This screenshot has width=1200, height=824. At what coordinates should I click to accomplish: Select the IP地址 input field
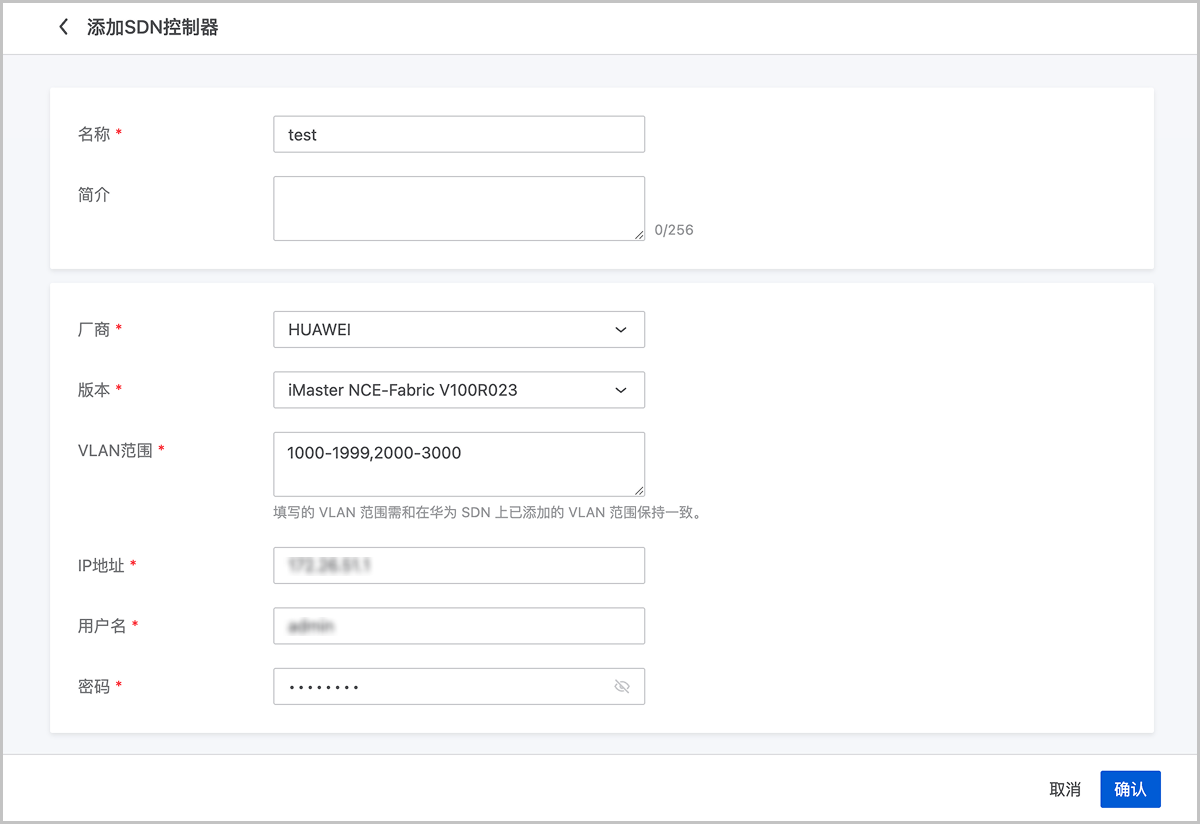(458, 565)
